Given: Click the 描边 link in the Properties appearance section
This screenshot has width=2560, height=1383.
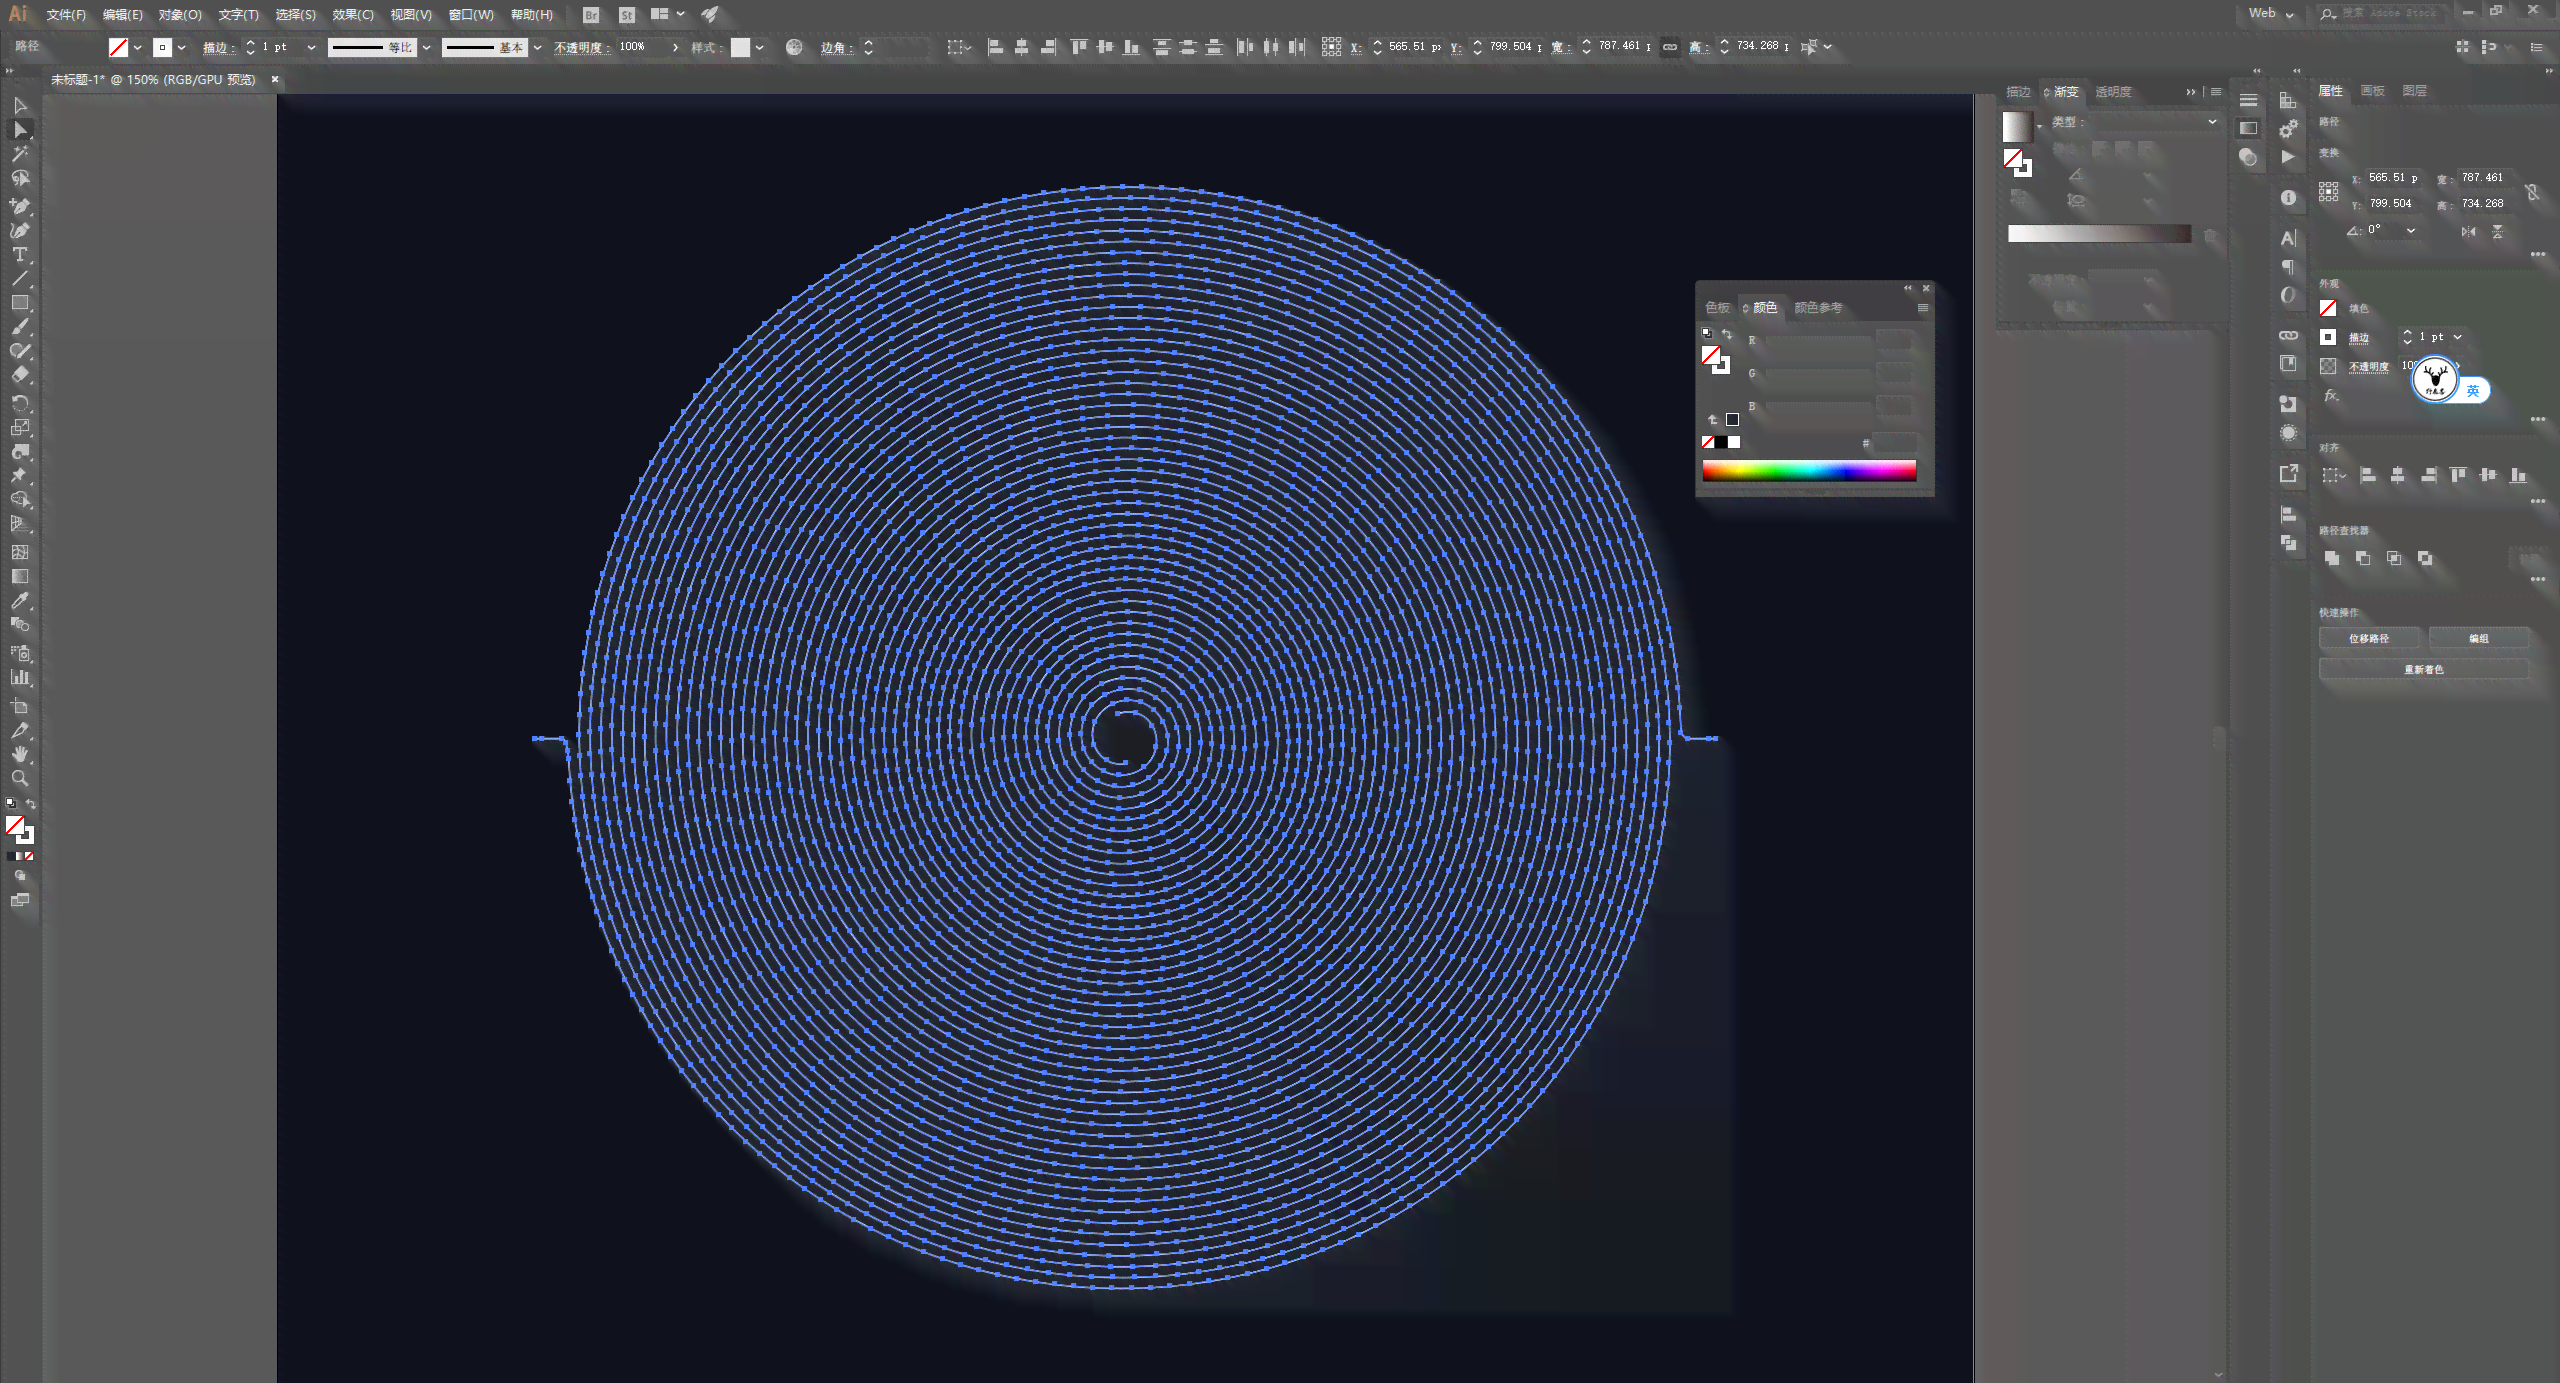Looking at the screenshot, I should [2359, 338].
